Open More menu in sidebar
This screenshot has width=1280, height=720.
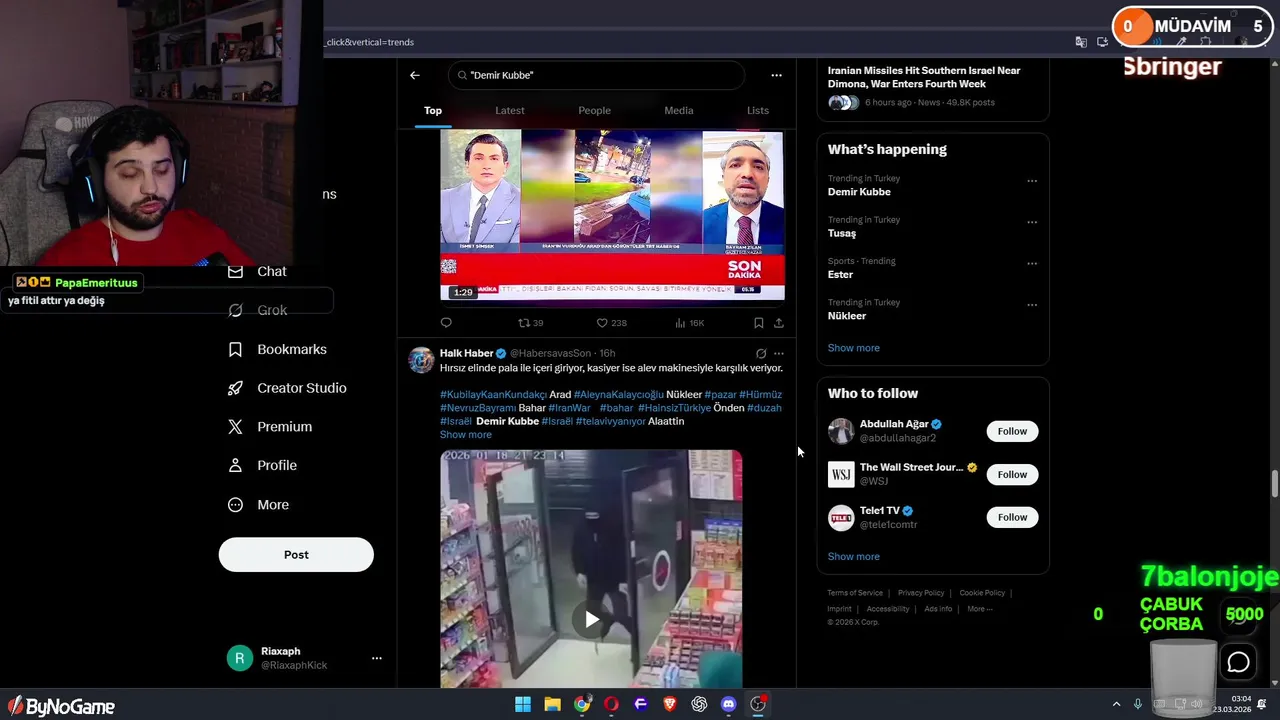[259, 505]
